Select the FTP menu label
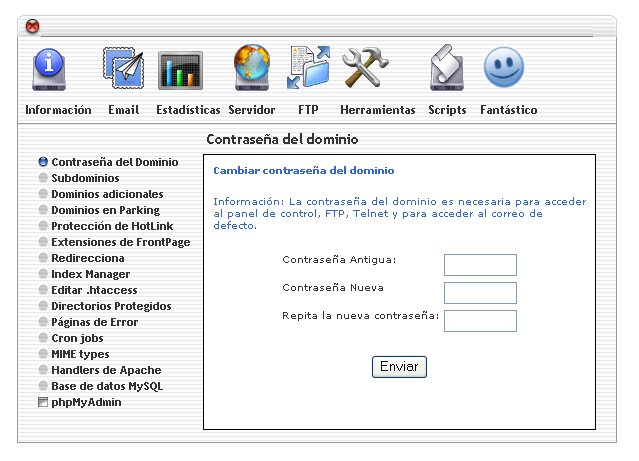This screenshot has width=639, height=461. point(308,110)
